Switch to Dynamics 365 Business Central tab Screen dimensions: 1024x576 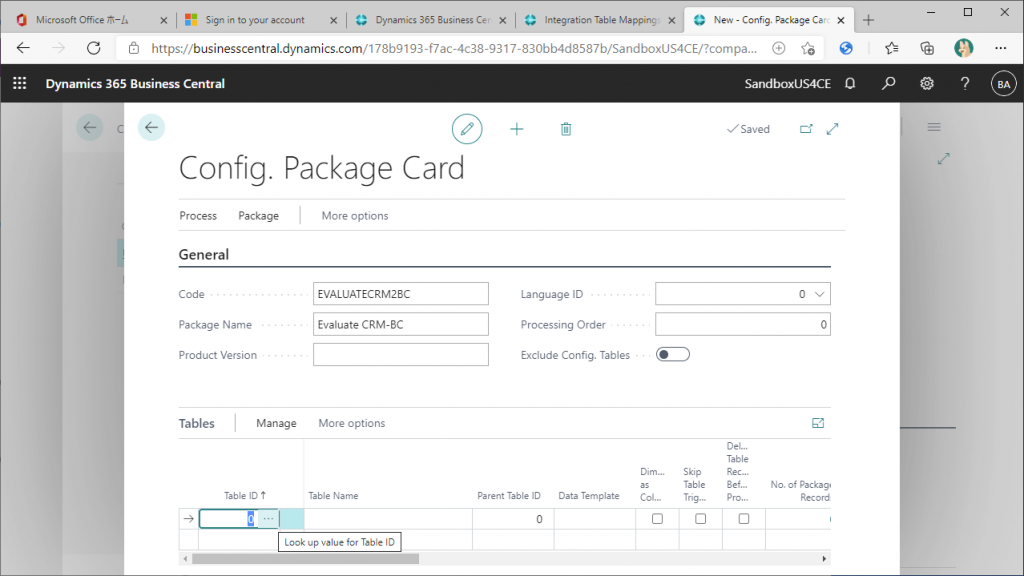[x=431, y=20]
